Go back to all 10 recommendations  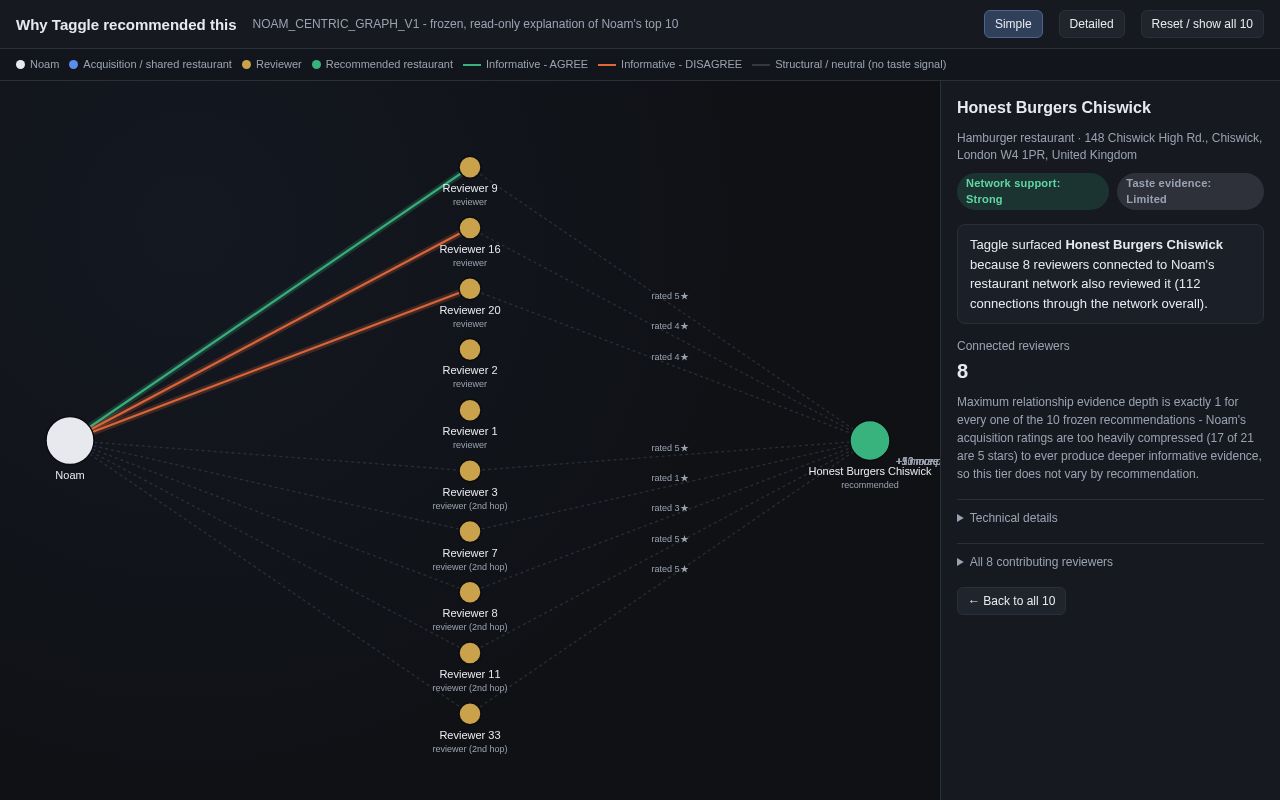click(x=1011, y=601)
